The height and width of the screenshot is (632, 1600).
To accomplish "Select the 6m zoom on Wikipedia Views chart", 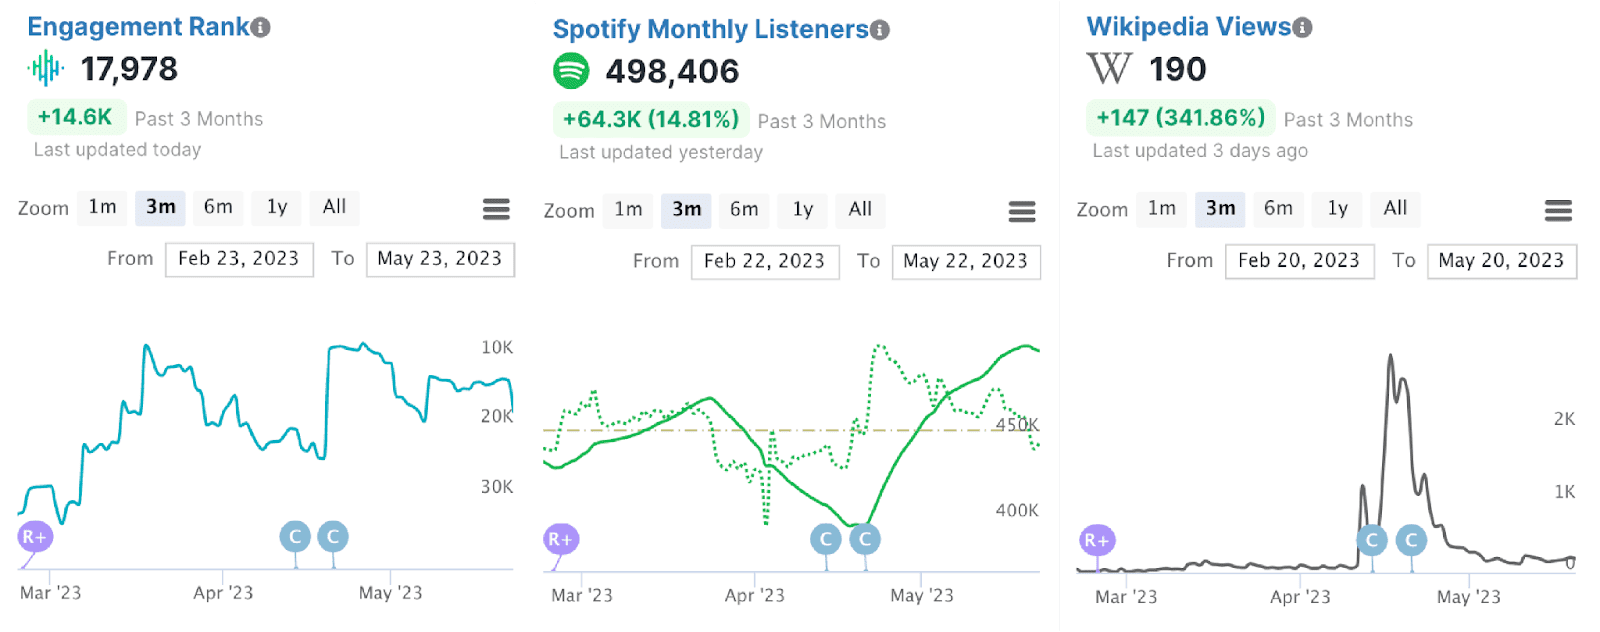I will pos(1278,209).
